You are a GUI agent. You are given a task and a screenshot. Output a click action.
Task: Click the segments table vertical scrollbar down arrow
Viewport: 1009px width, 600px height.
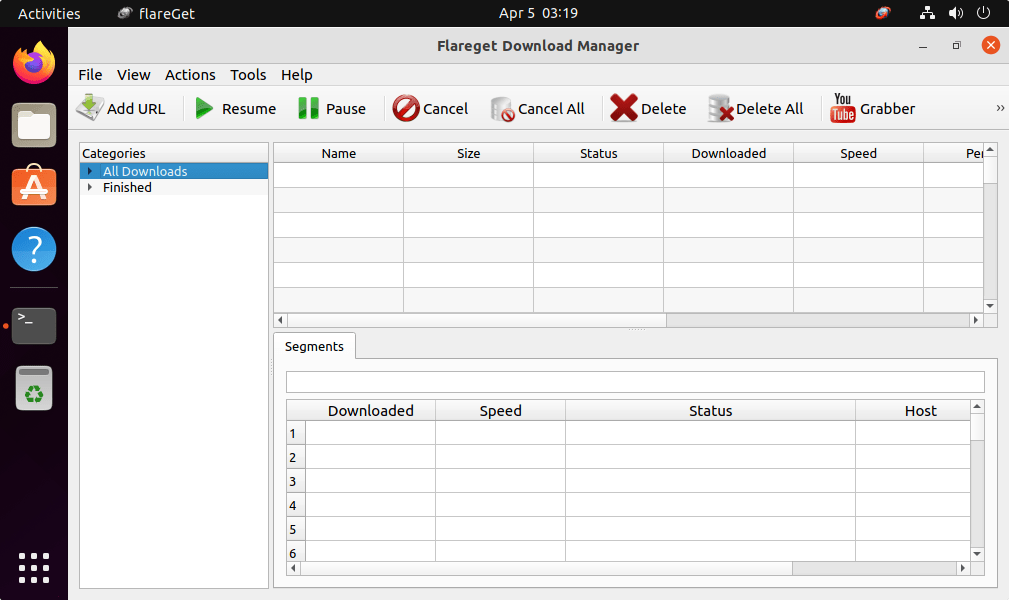click(x=977, y=552)
